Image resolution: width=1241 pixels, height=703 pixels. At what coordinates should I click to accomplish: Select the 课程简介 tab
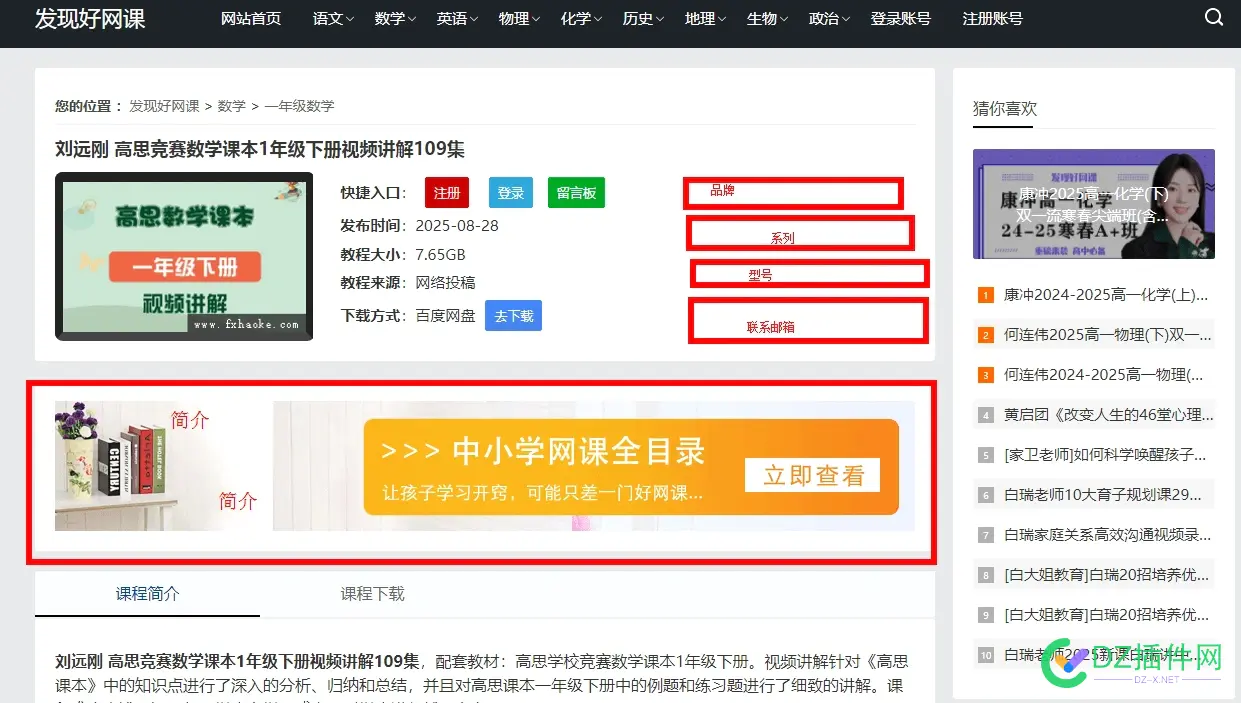point(147,593)
